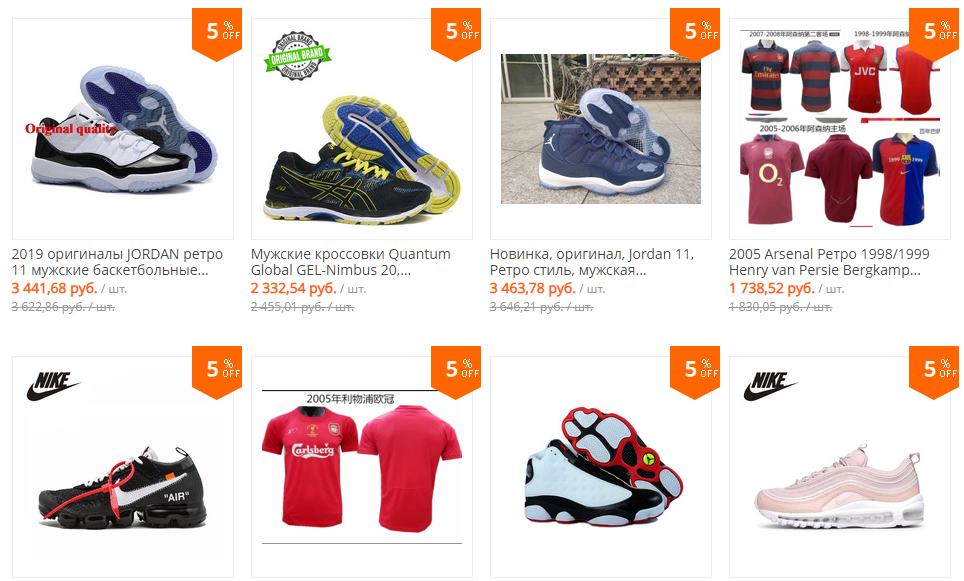The image size is (964, 581).
Task: Click the green Original Brand stamp icon
Action: point(298,56)
